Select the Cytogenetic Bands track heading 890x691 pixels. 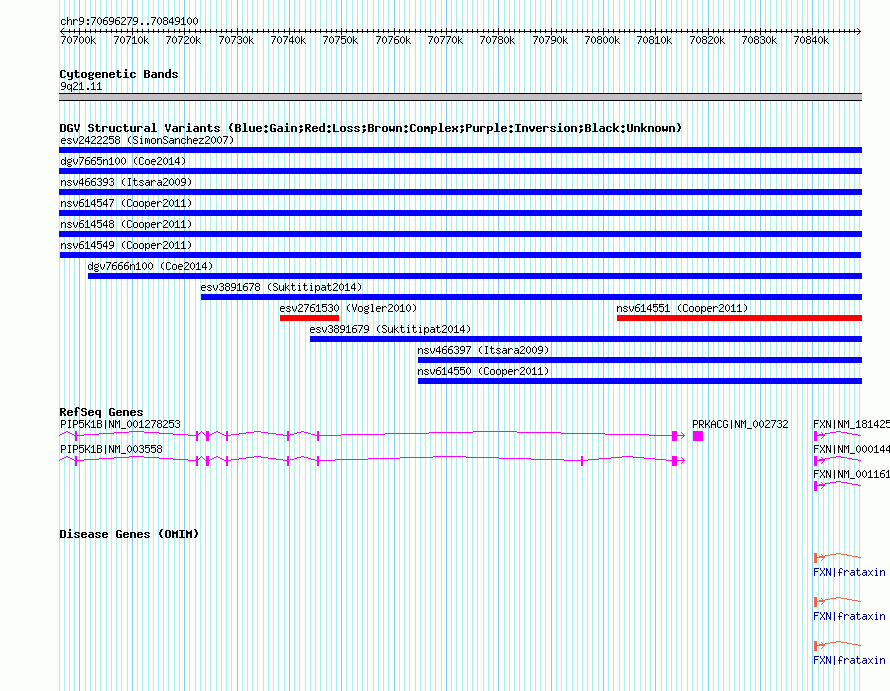tap(119, 74)
